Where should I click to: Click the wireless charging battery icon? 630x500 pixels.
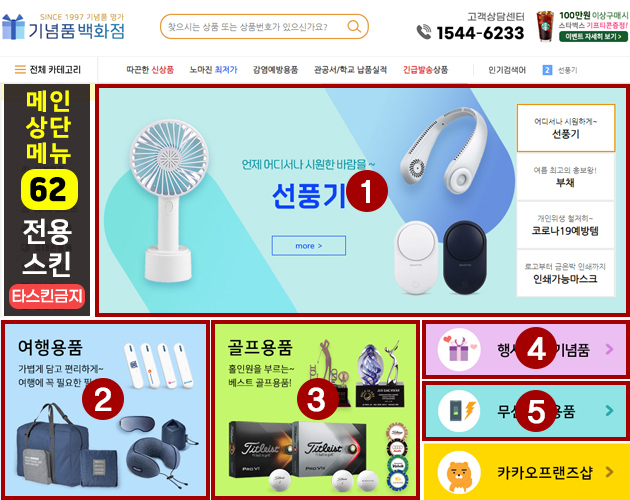[459, 411]
